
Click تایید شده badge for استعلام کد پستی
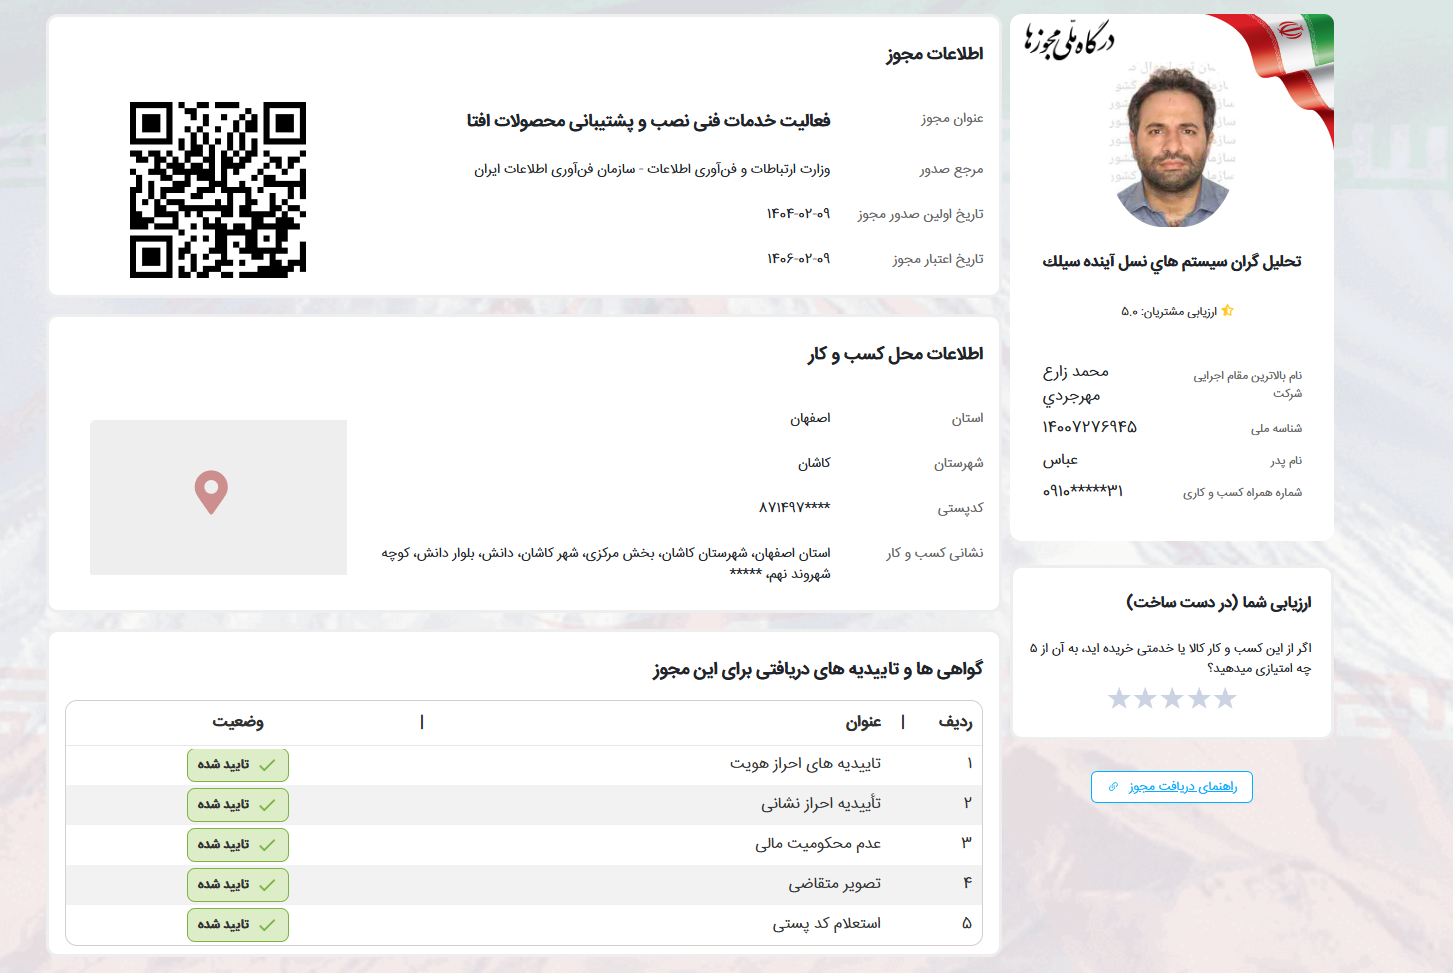coord(238,925)
